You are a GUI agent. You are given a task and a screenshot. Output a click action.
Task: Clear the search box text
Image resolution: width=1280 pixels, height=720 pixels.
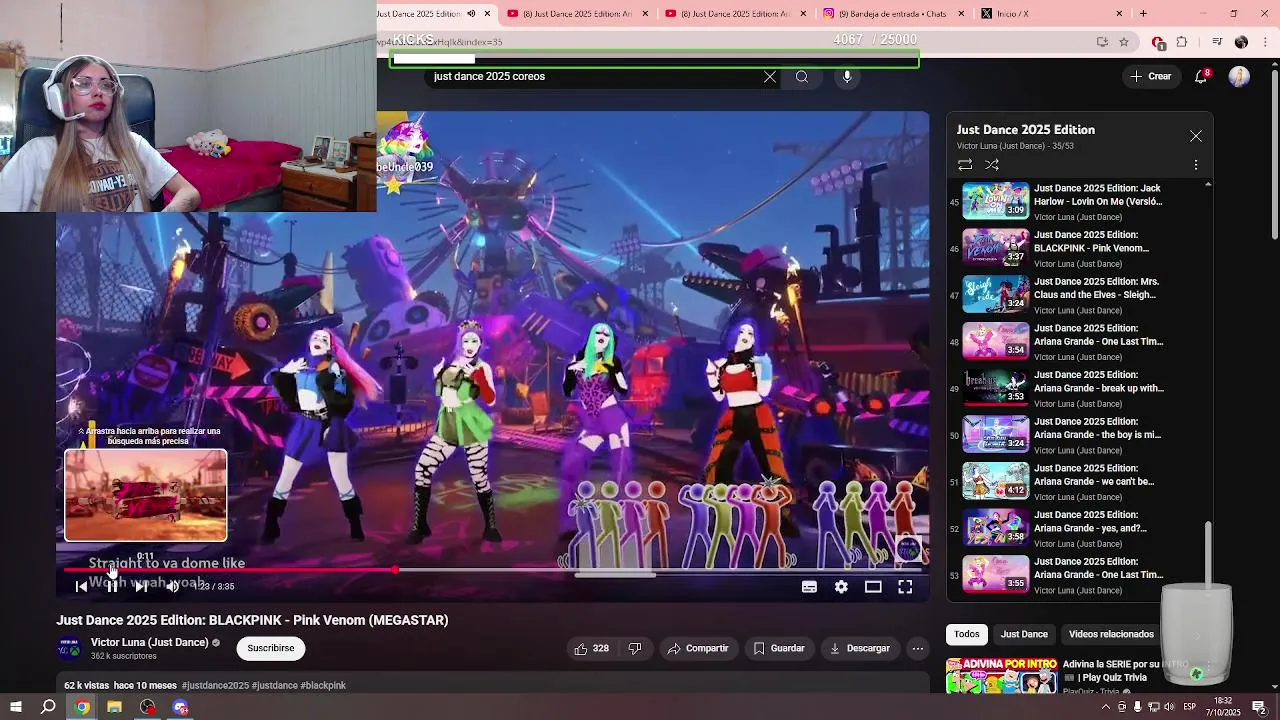[x=770, y=77]
